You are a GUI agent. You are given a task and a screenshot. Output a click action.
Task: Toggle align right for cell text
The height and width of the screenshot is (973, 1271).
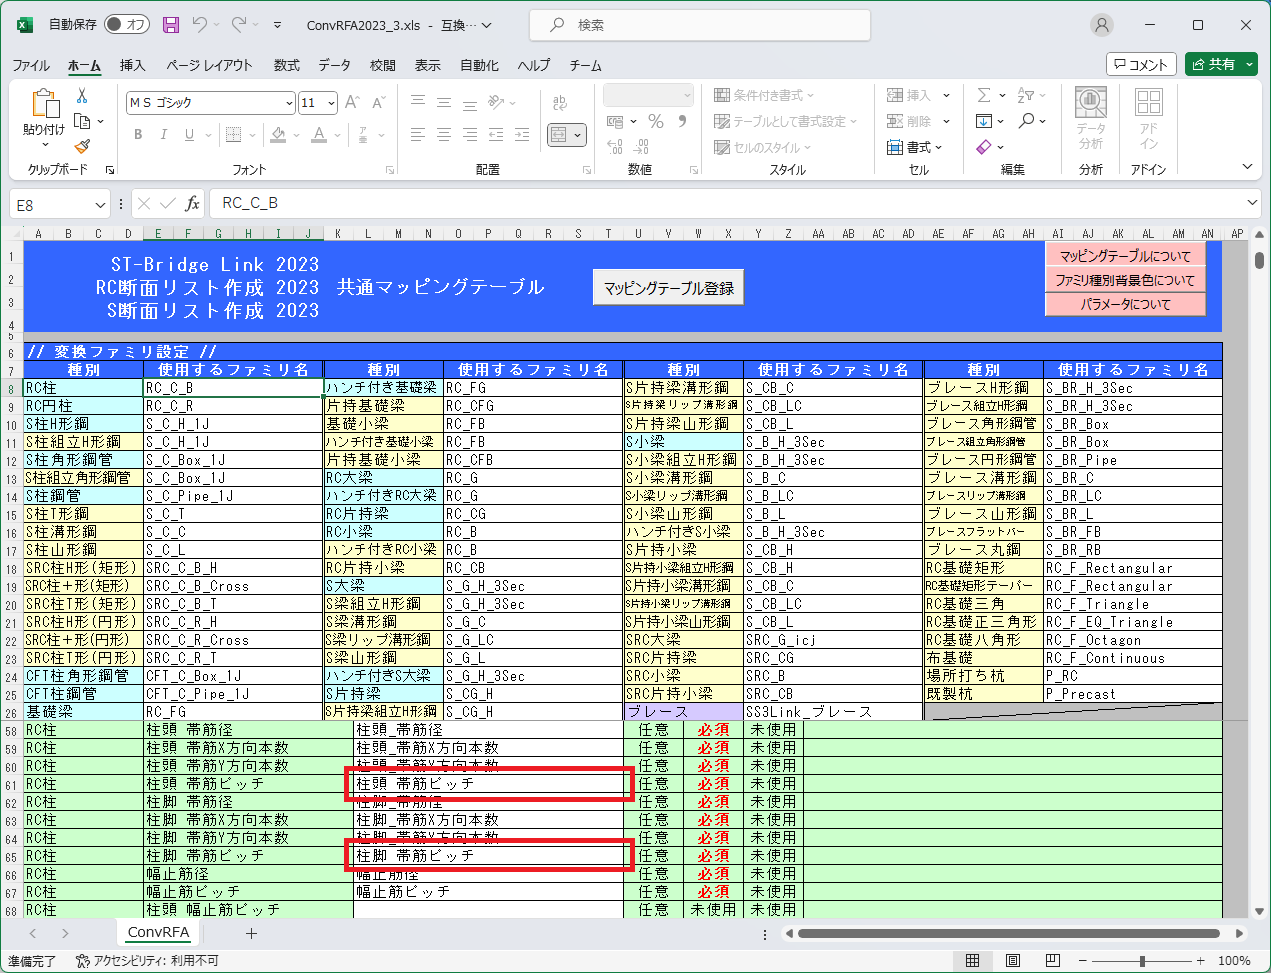(x=470, y=135)
